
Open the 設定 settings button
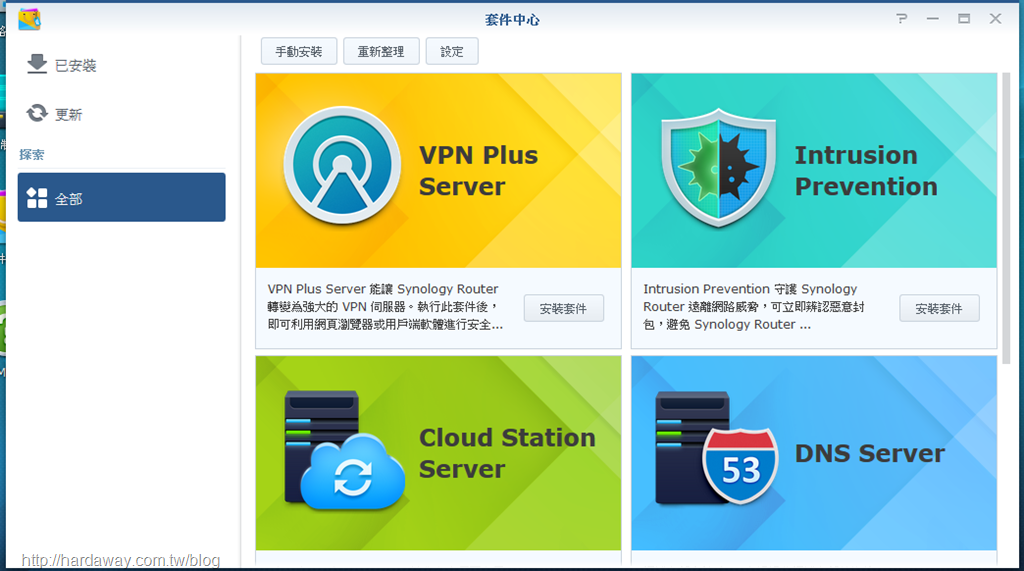pos(452,52)
